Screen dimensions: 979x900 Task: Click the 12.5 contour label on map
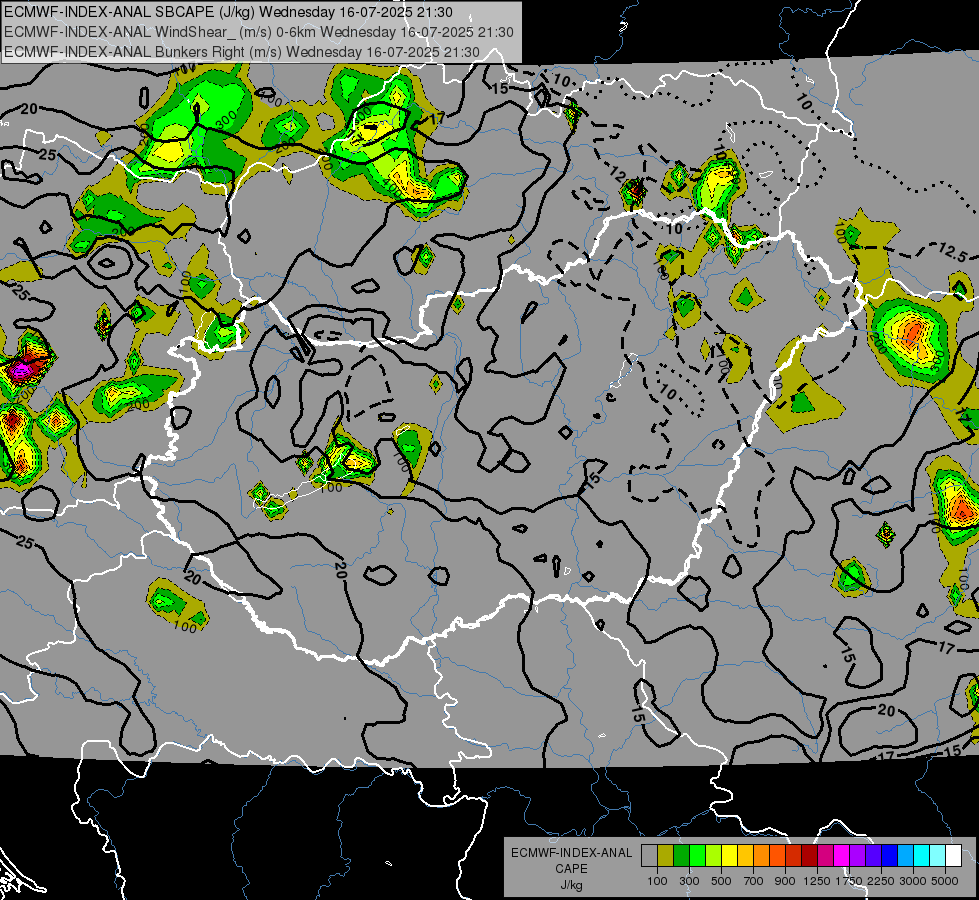point(953,252)
